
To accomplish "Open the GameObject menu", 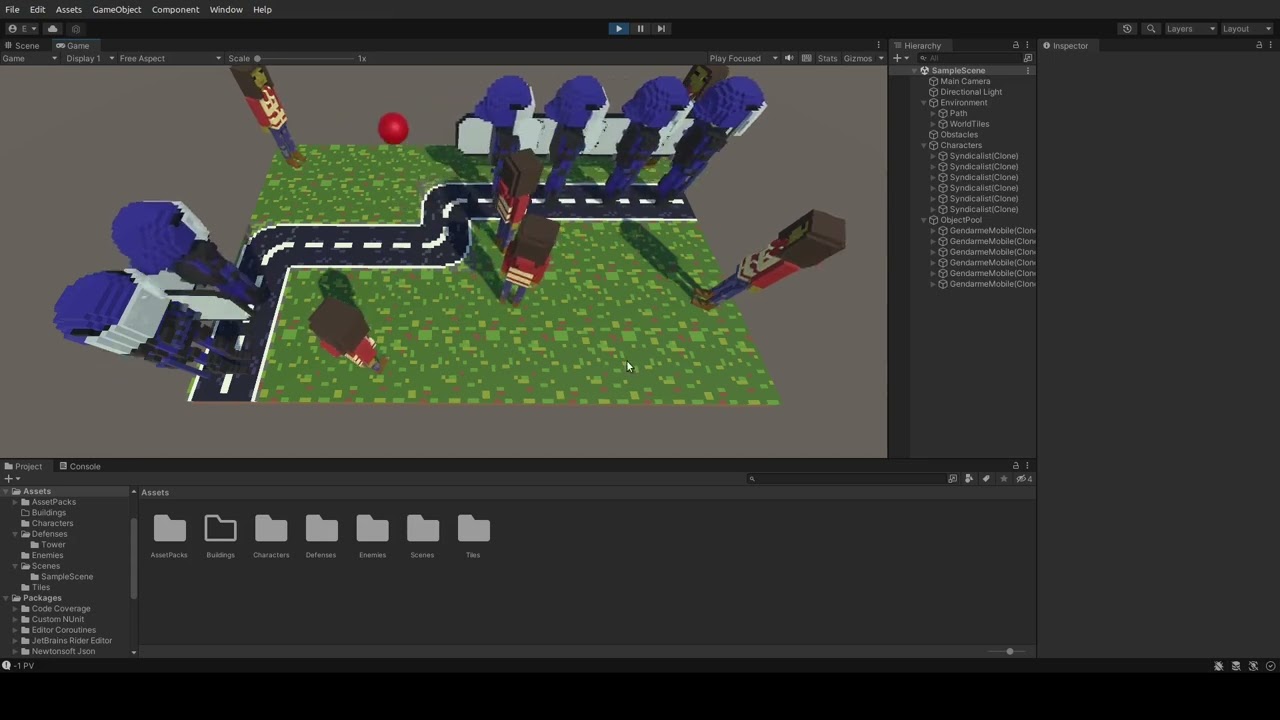I will point(117,9).
